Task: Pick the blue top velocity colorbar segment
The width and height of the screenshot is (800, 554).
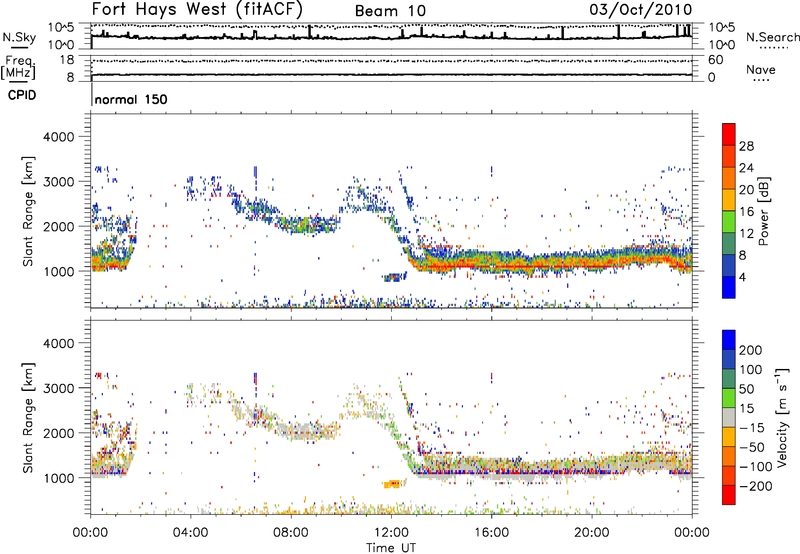Action: click(x=729, y=340)
